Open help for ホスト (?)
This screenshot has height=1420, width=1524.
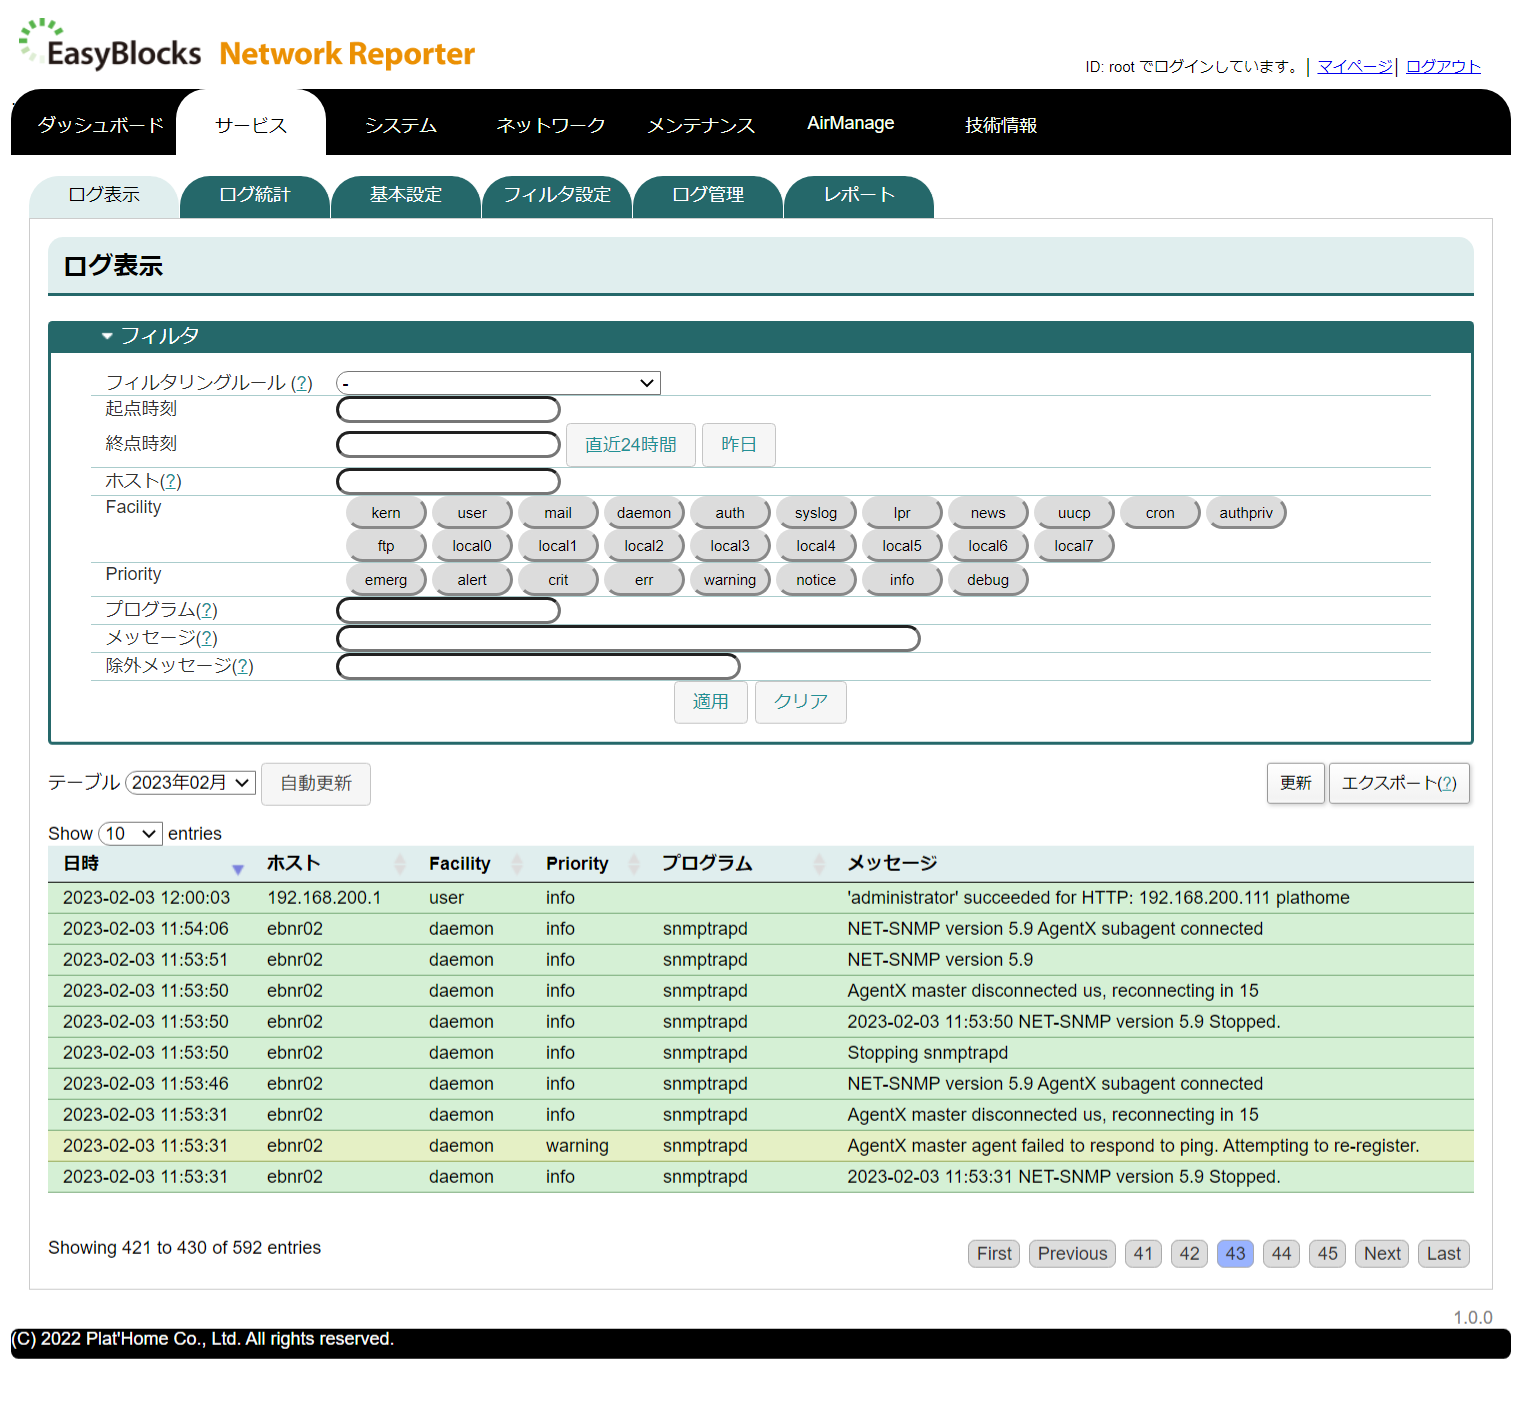tap(170, 481)
